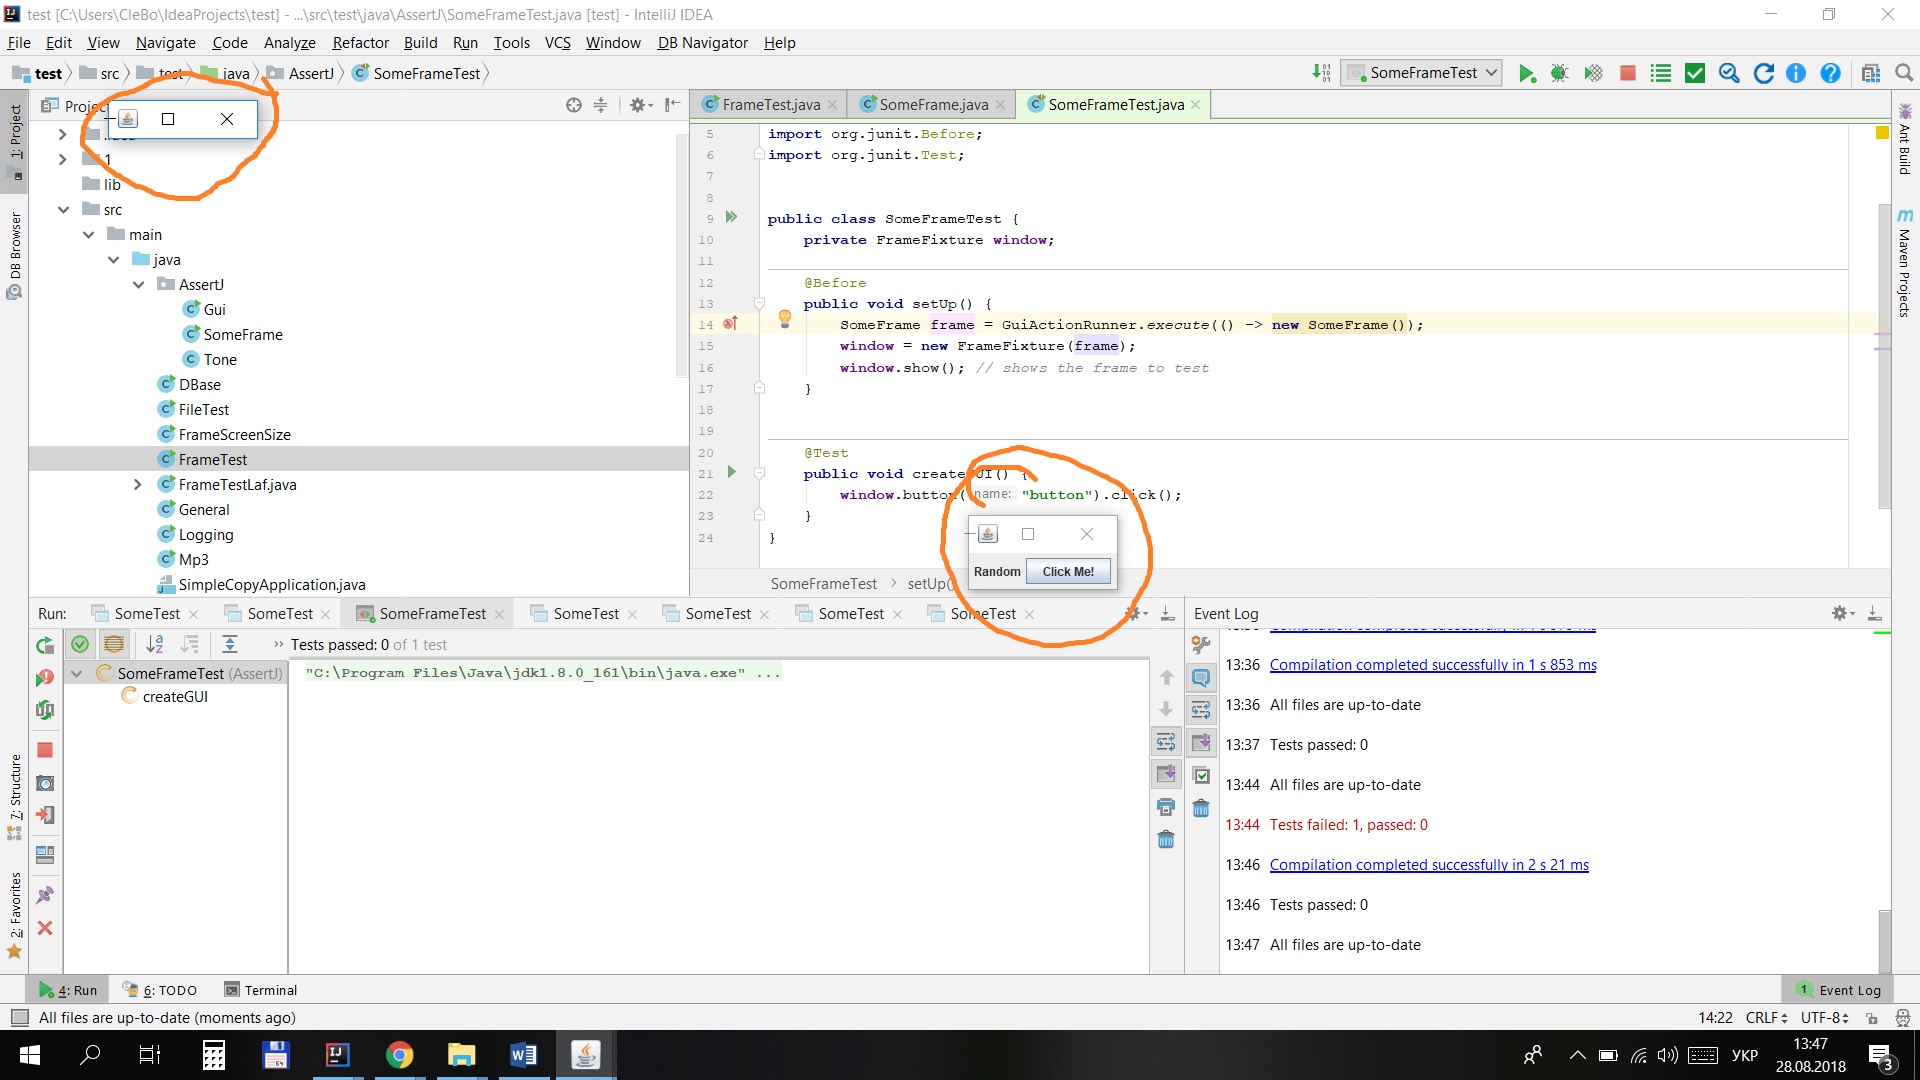Start the Debug bug icon
This screenshot has height=1080, width=1920.
(x=1559, y=73)
